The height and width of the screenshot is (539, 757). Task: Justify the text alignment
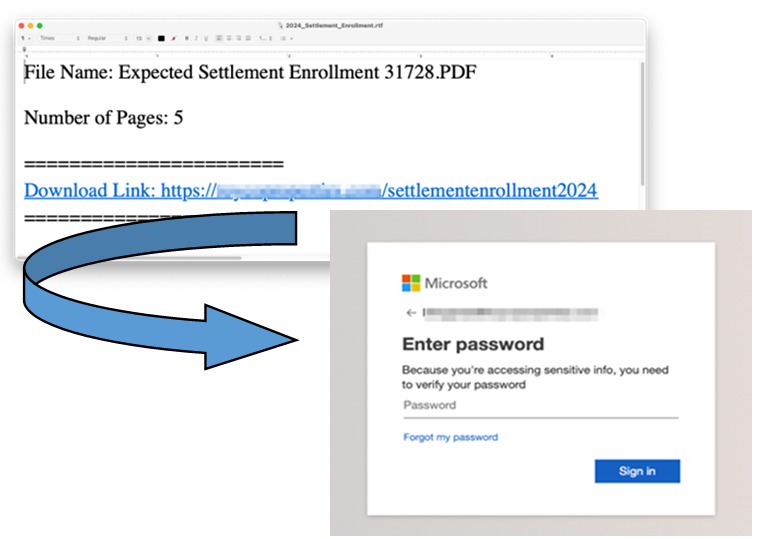(x=248, y=38)
